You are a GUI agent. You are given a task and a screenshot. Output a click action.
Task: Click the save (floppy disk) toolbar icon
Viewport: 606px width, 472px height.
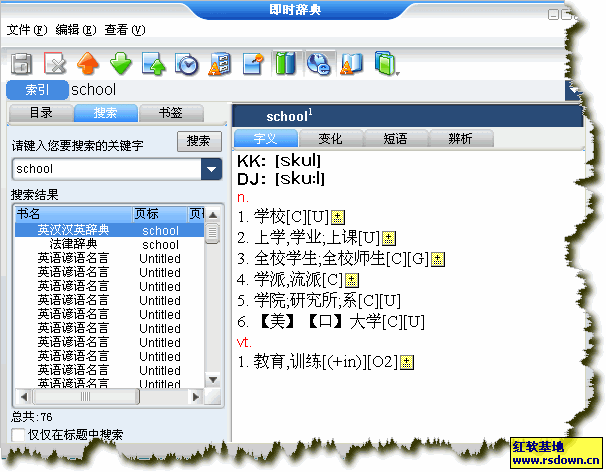coord(21,65)
